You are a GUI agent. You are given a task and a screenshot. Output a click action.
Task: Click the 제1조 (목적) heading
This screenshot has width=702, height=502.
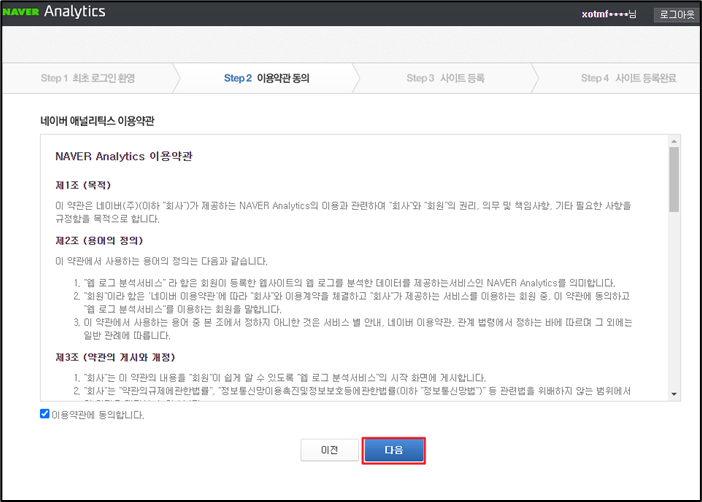[x=83, y=185]
